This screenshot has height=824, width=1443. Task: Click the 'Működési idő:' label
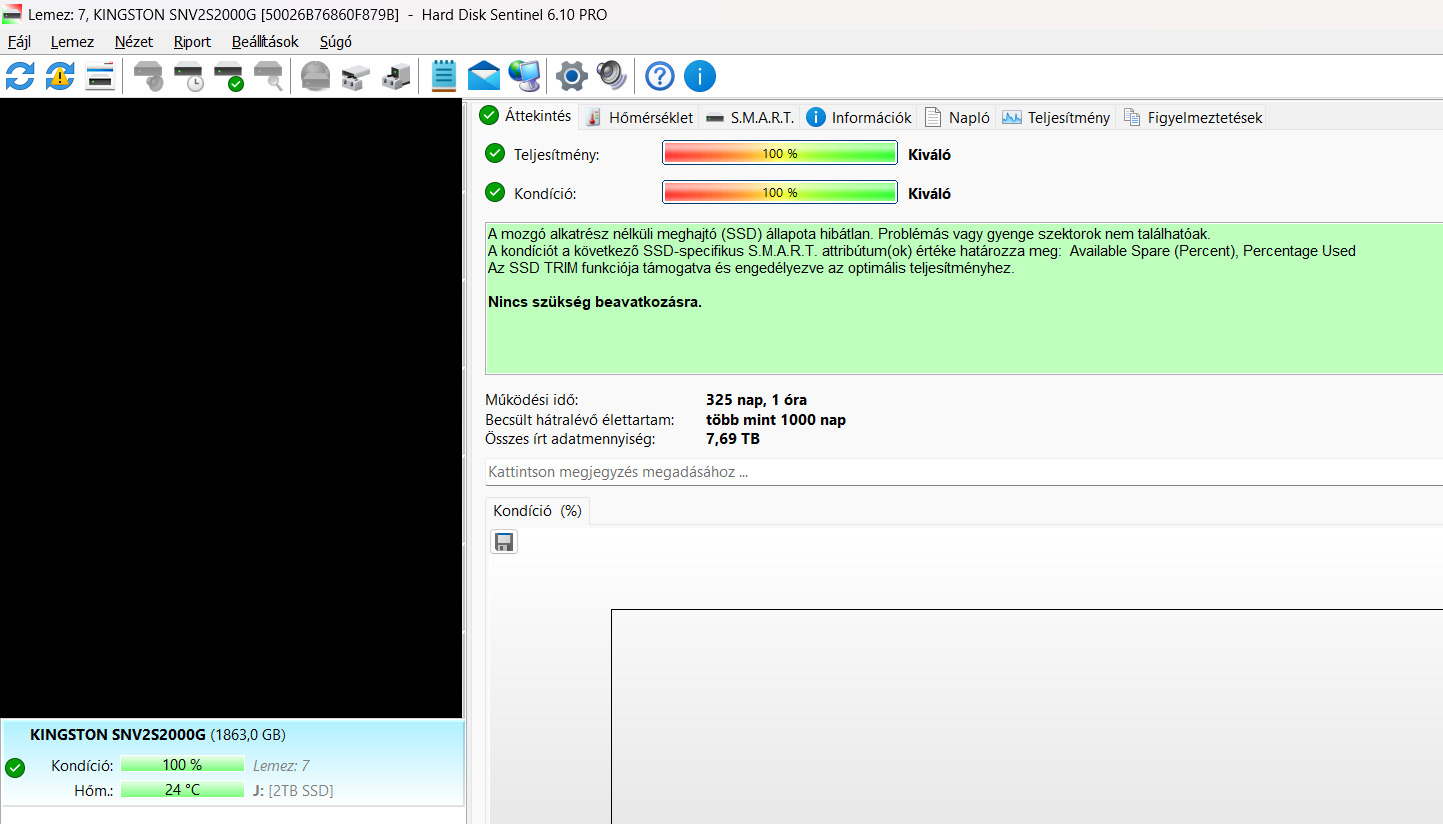[x=532, y=400]
